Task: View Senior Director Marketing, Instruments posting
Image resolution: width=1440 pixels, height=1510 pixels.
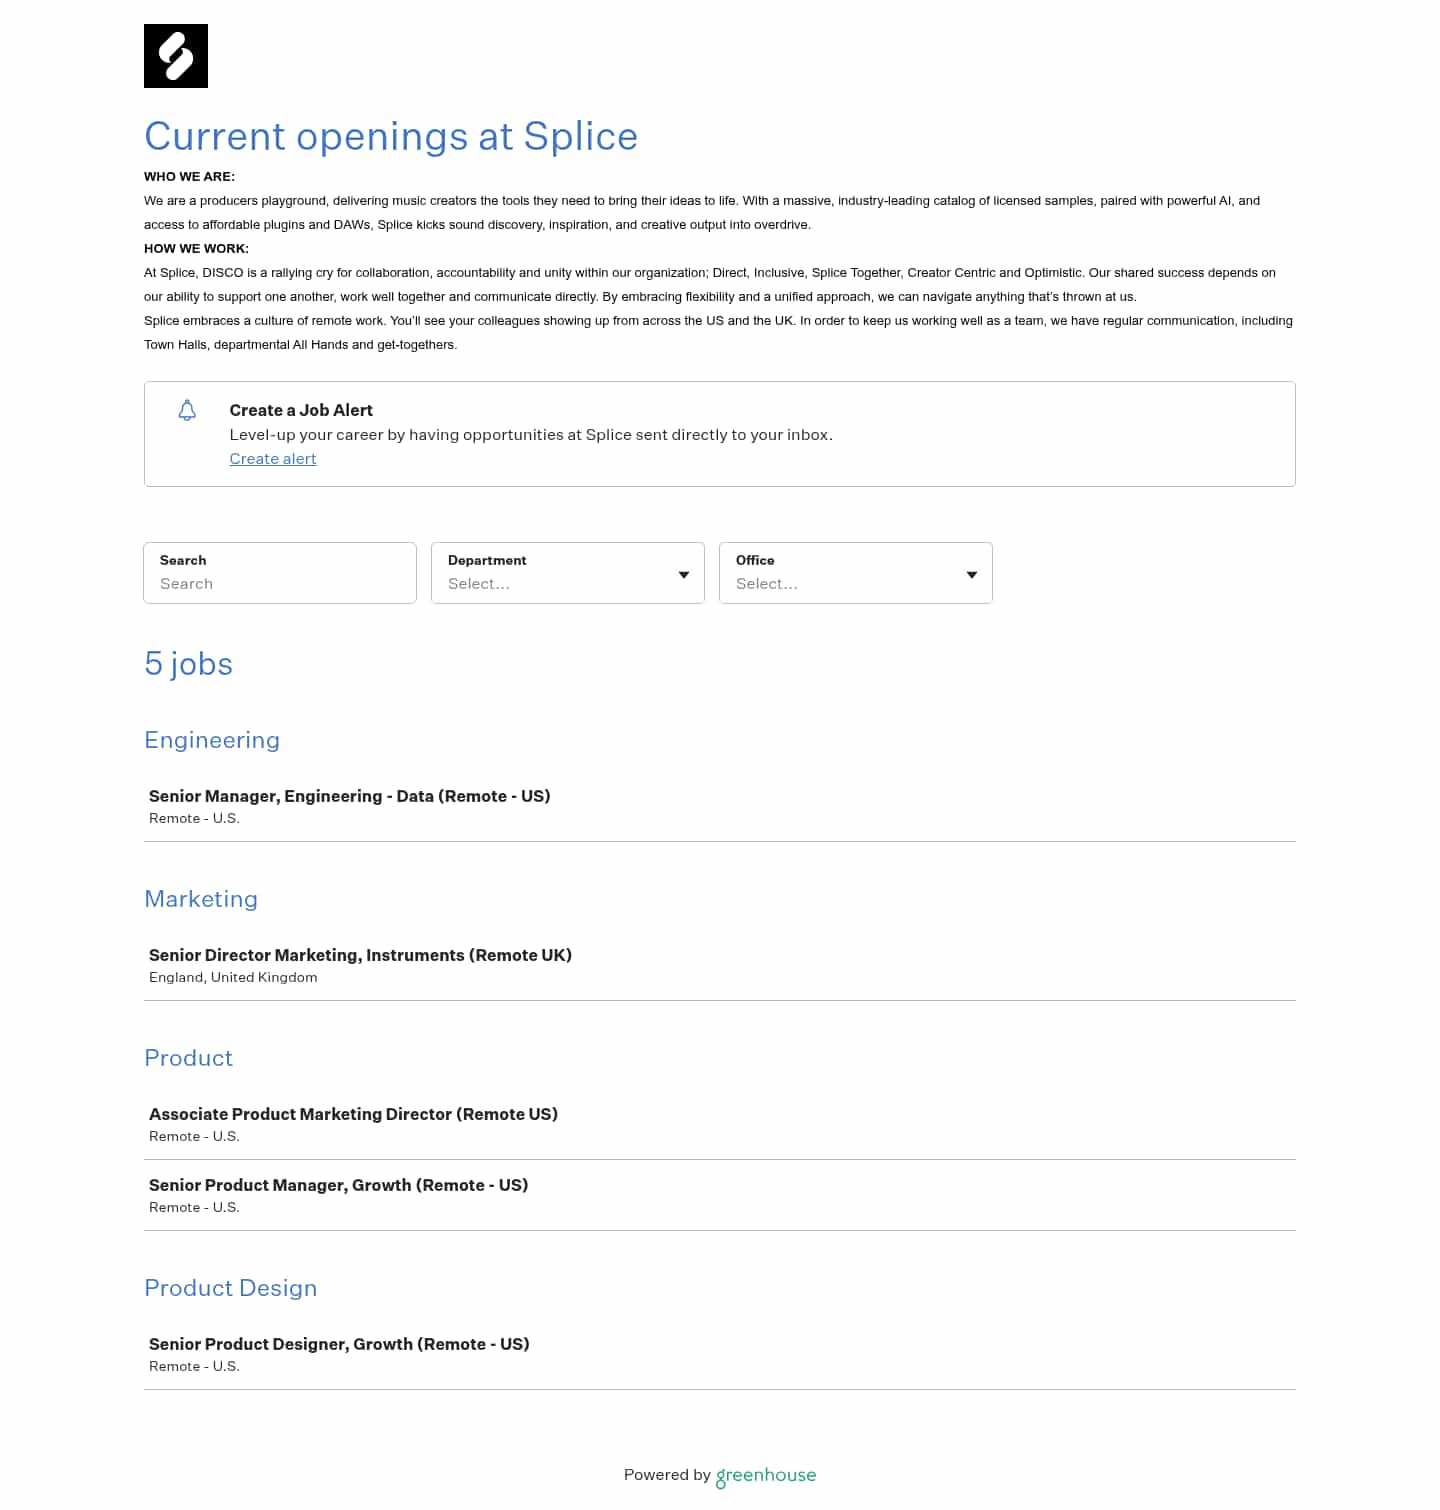Action: click(x=360, y=955)
